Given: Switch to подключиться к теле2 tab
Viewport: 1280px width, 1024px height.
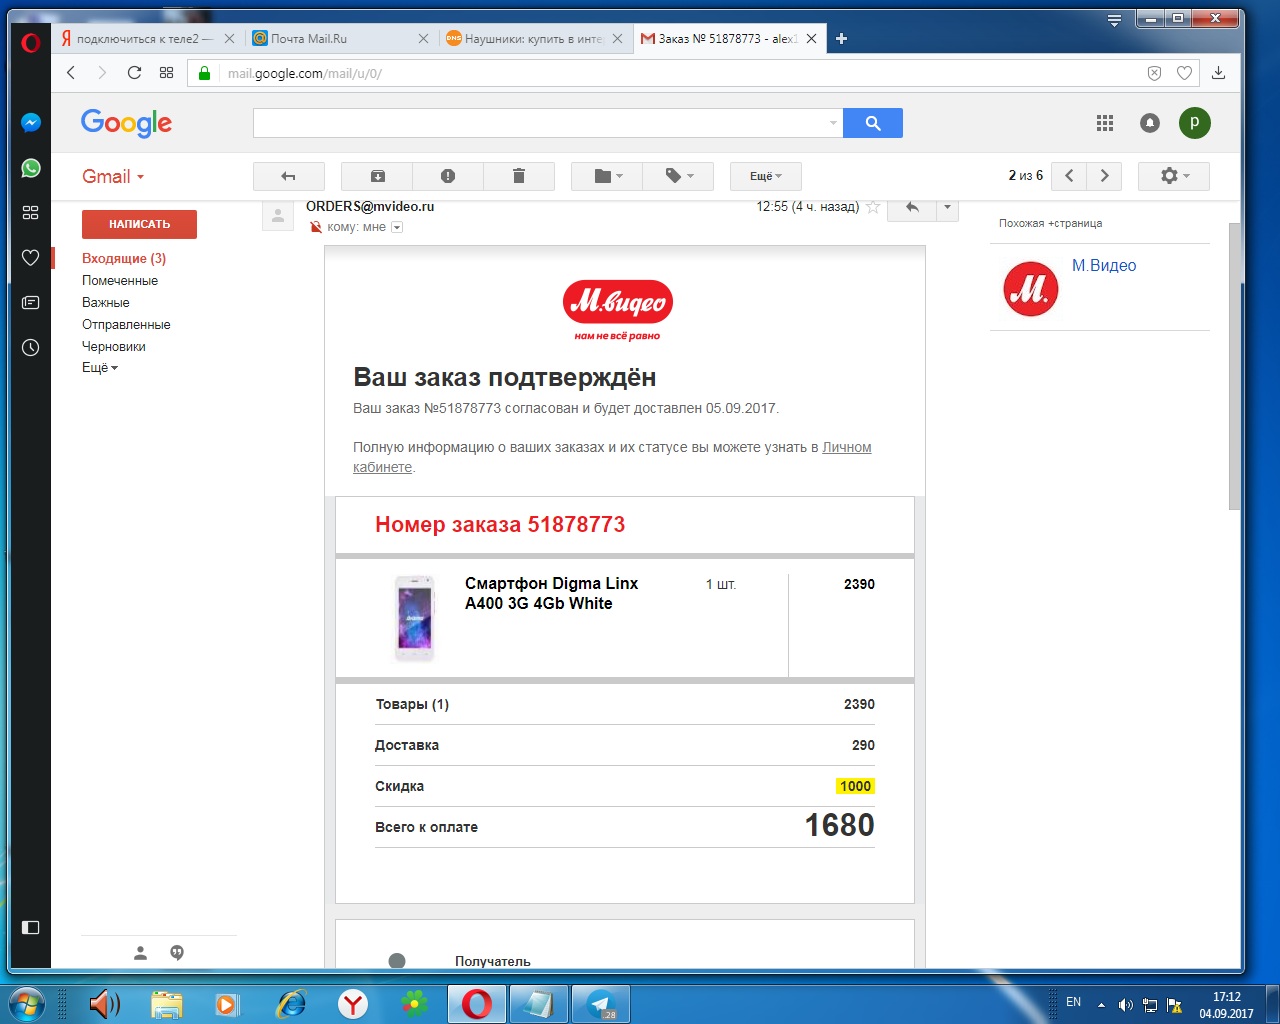Looking at the screenshot, I should pyautogui.click(x=146, y=38).
